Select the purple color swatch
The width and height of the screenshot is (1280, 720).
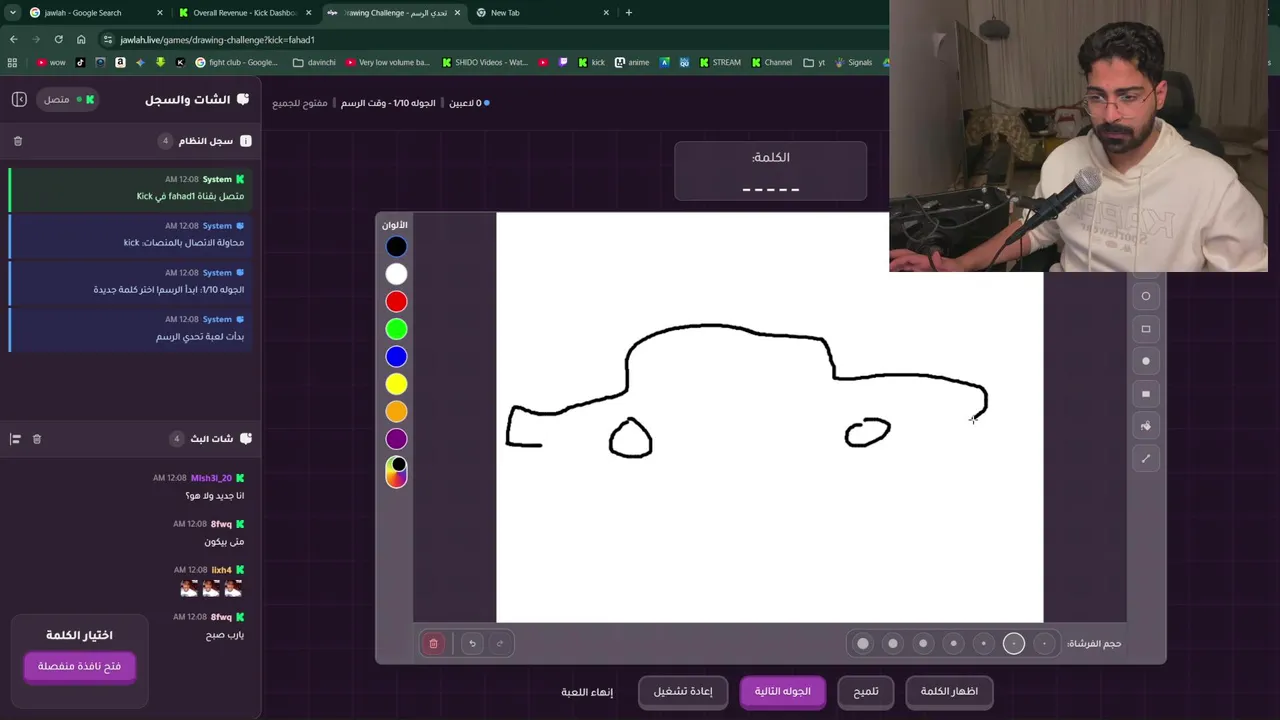click(x=397, y=439)
